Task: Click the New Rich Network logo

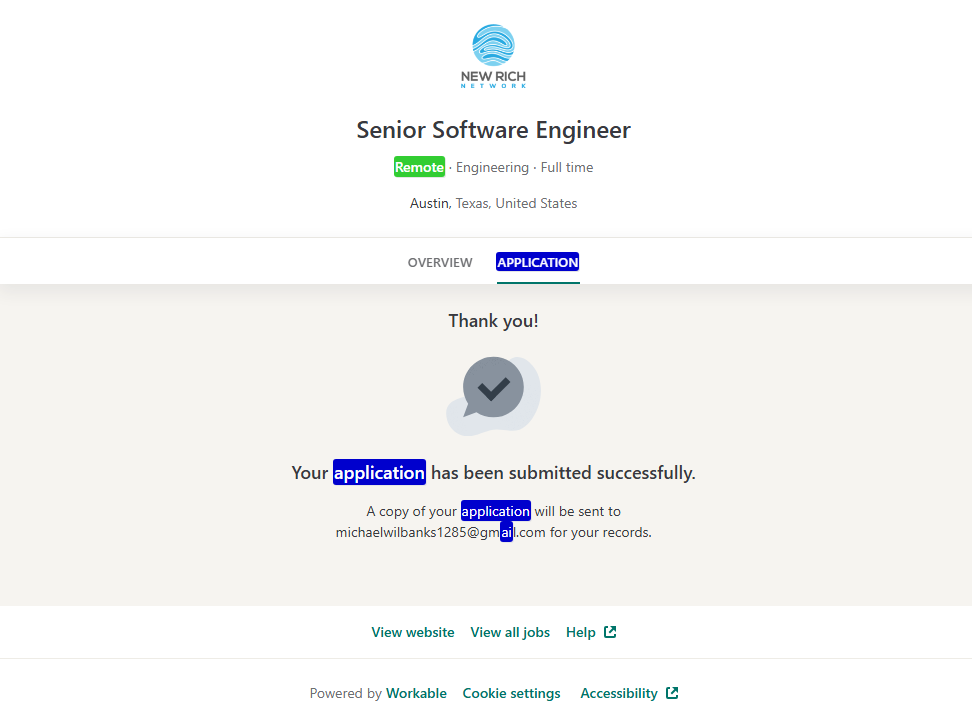Action: coord(493,57)
